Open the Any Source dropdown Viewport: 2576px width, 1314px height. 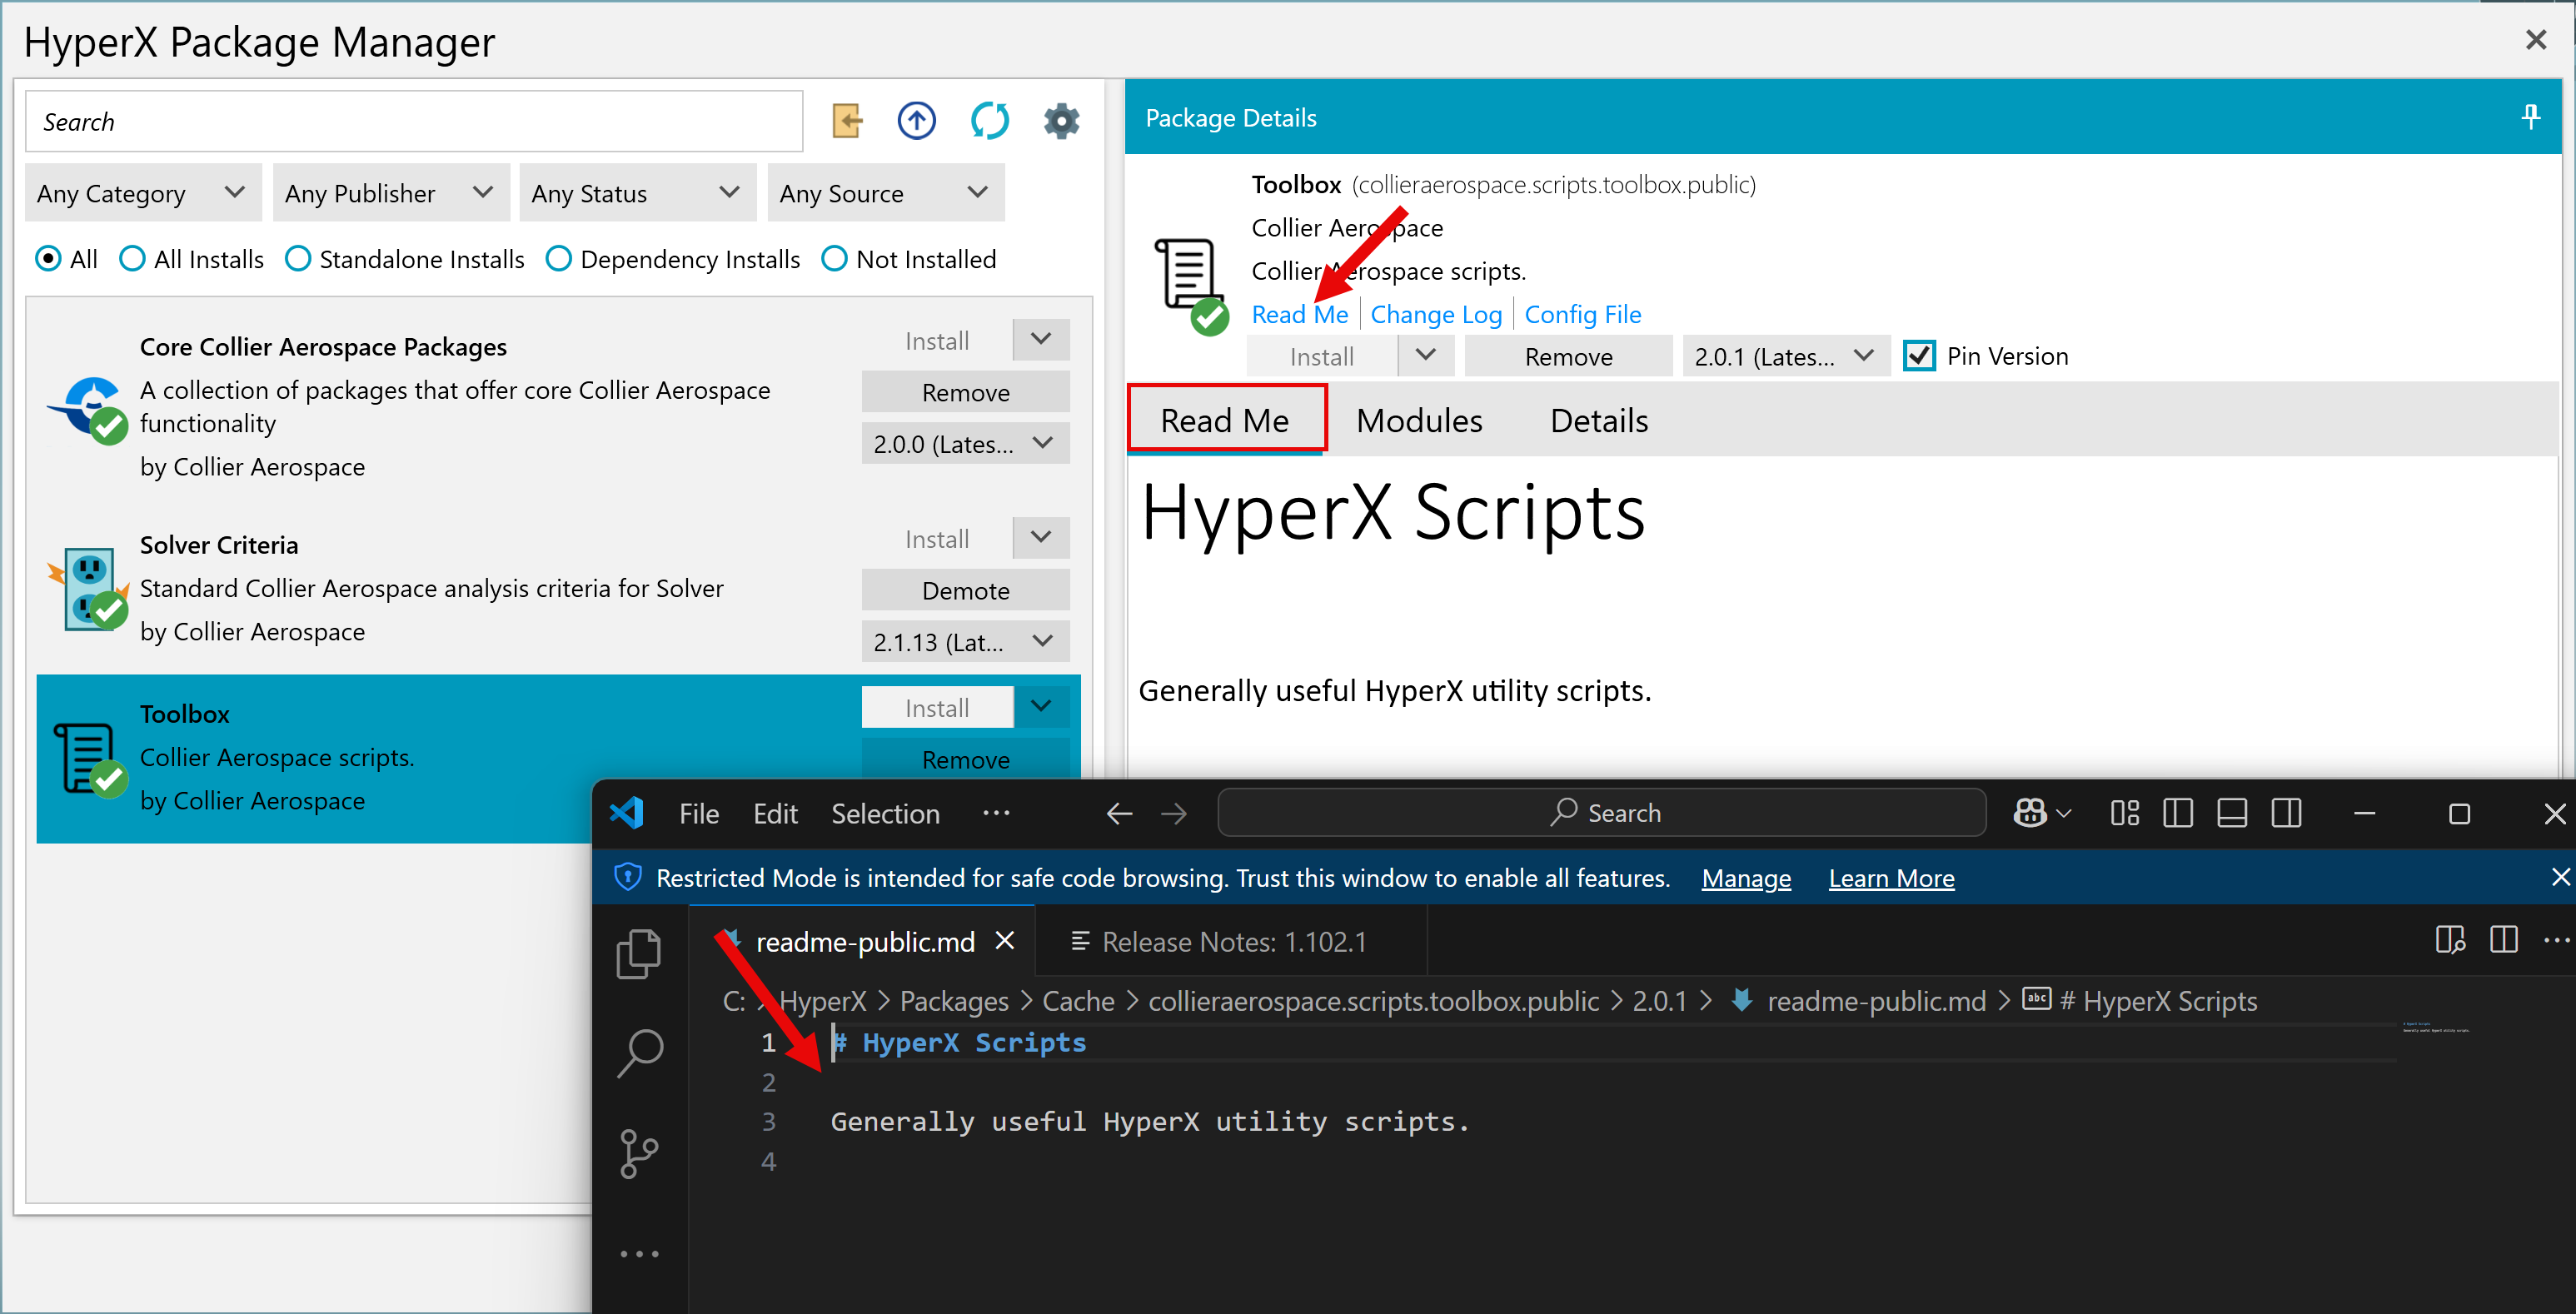(x=886, y=192)
